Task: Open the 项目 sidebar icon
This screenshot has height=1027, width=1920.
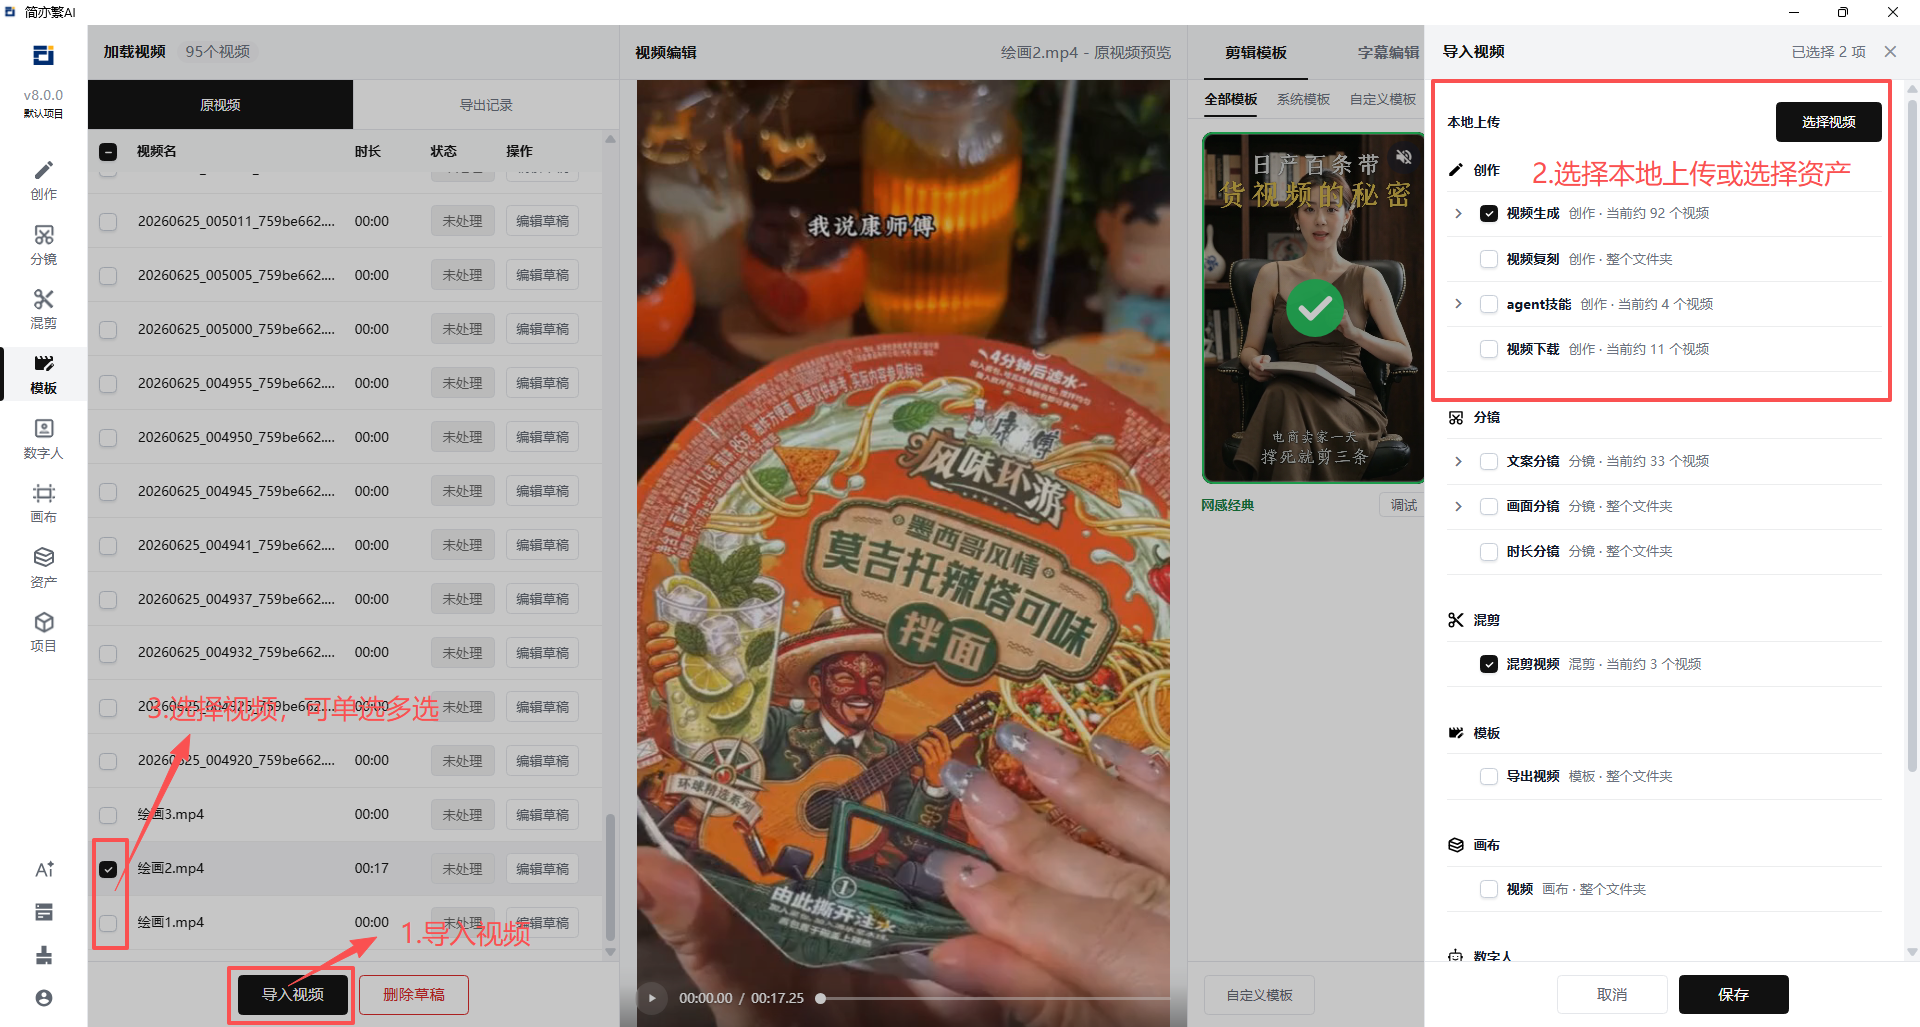Action: (43, 632)
